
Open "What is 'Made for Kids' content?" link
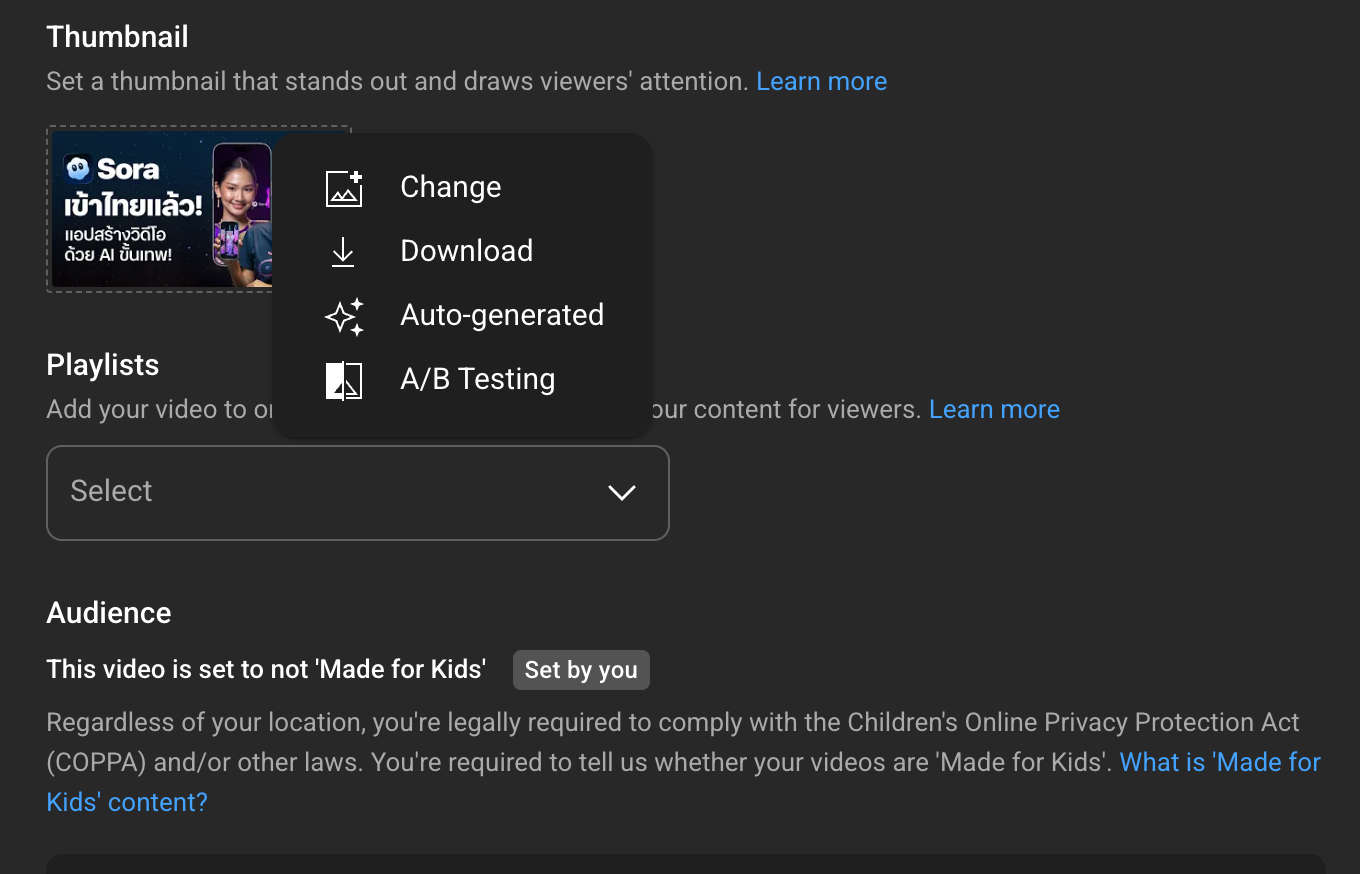(x=1220, y=763)
